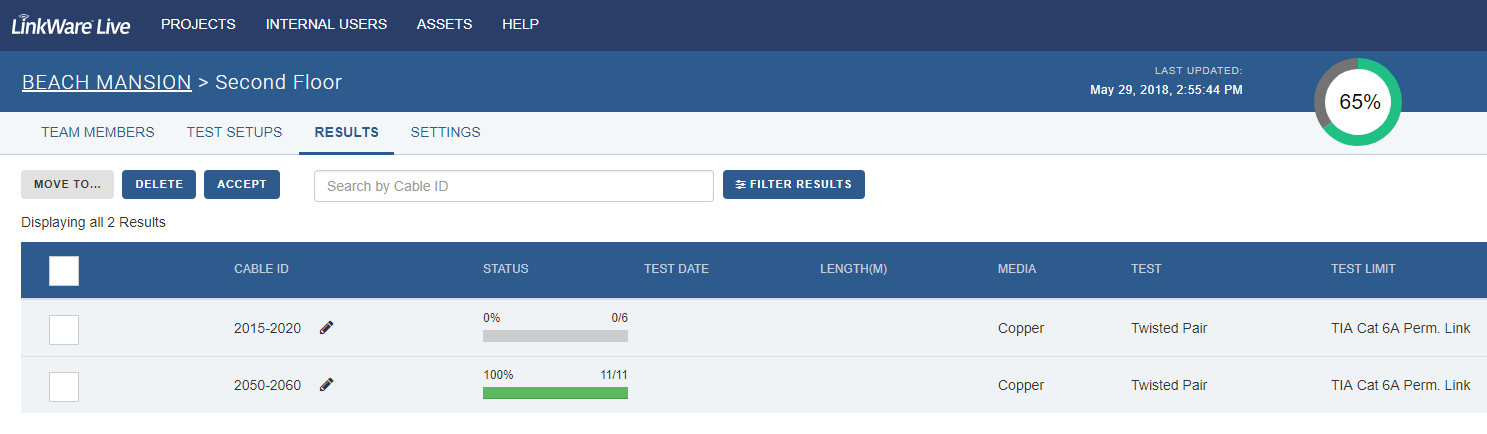Click the Accept button
This screenshot has height=434, width=1487.
coord(242,185)
